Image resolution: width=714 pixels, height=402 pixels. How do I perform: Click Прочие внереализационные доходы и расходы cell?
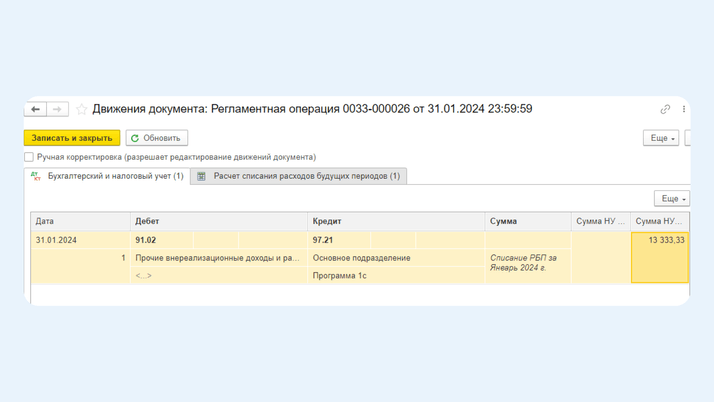219,258
